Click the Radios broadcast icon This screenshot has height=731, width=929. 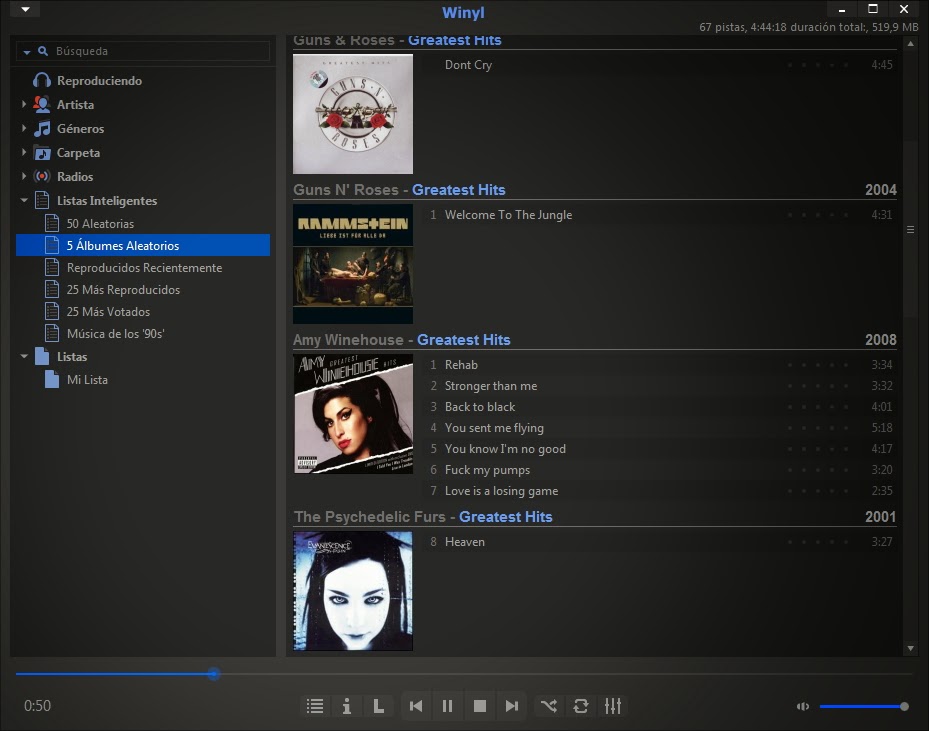41,177
